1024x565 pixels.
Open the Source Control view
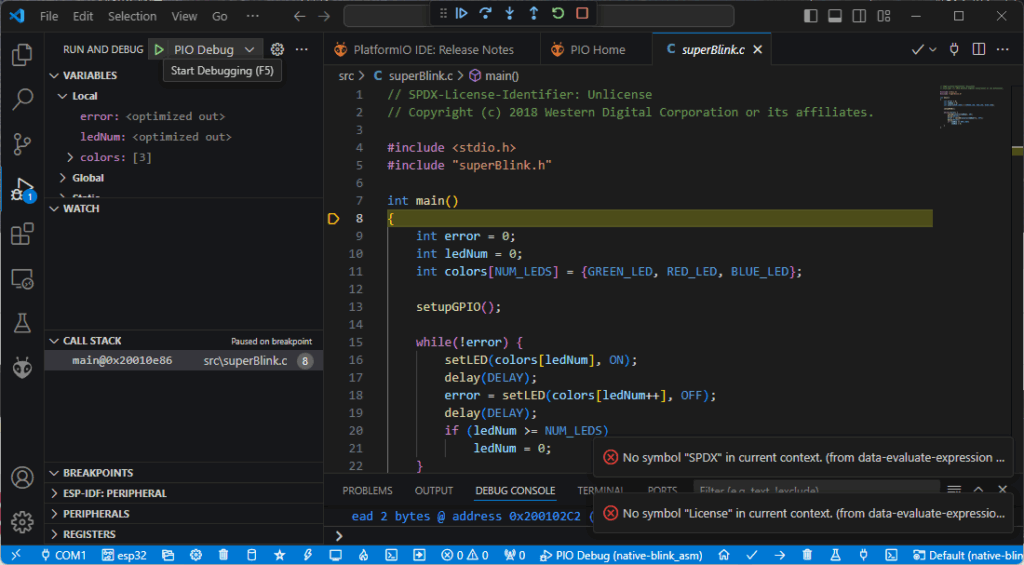point(22,143)
